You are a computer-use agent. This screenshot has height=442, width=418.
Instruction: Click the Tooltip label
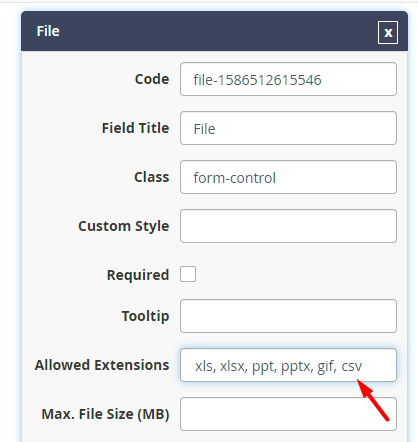[145, 316]
